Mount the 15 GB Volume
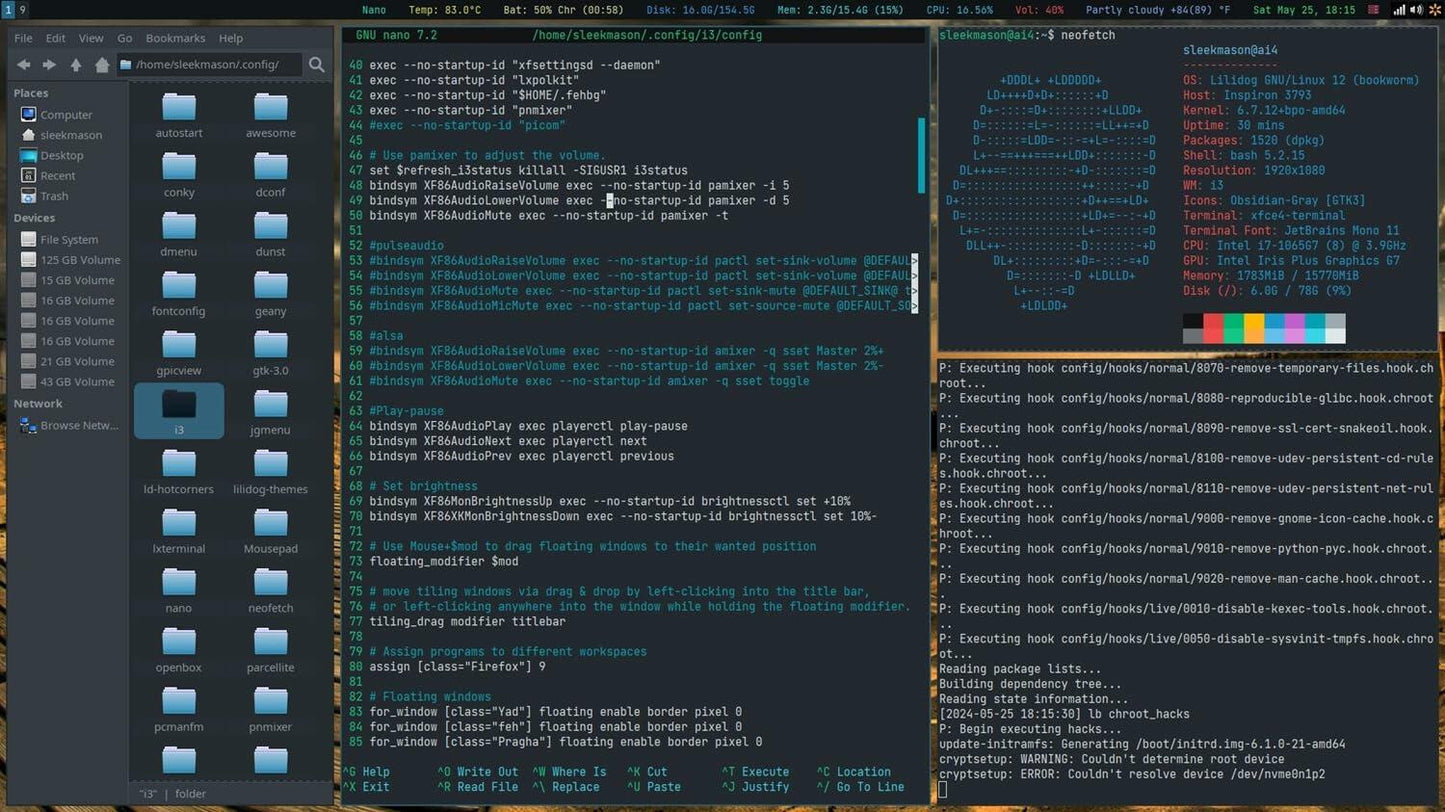The image size is (1445, 812). [x=67, y=280]
